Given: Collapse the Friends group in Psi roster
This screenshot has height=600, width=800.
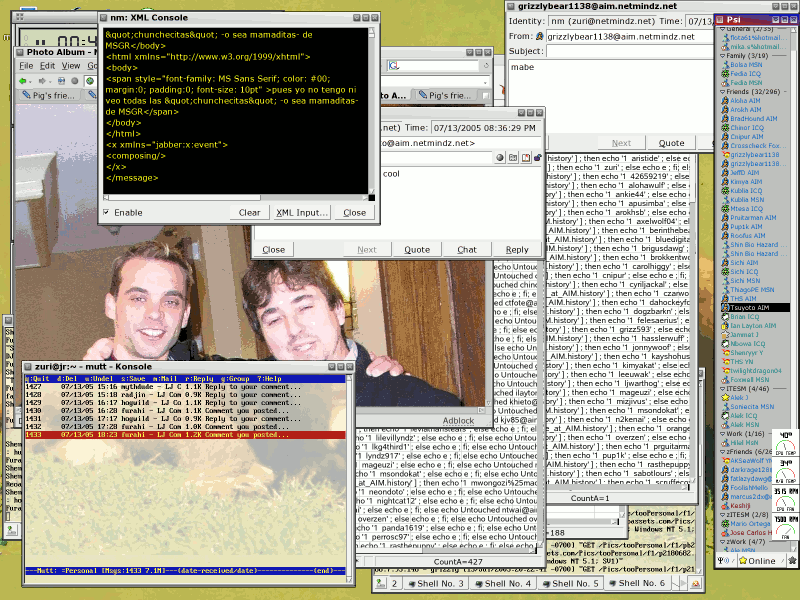Looking at the screenshot, I should tap(719, 92).
